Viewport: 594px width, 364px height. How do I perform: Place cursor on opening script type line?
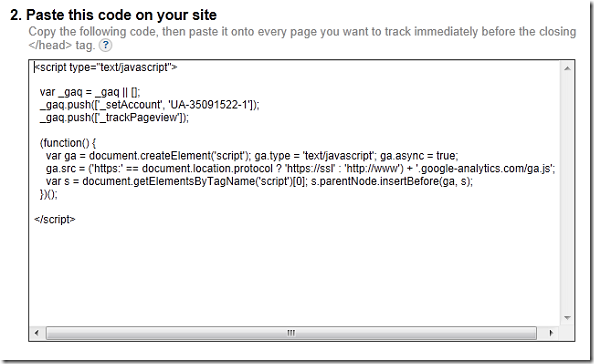tap(106, 67)
